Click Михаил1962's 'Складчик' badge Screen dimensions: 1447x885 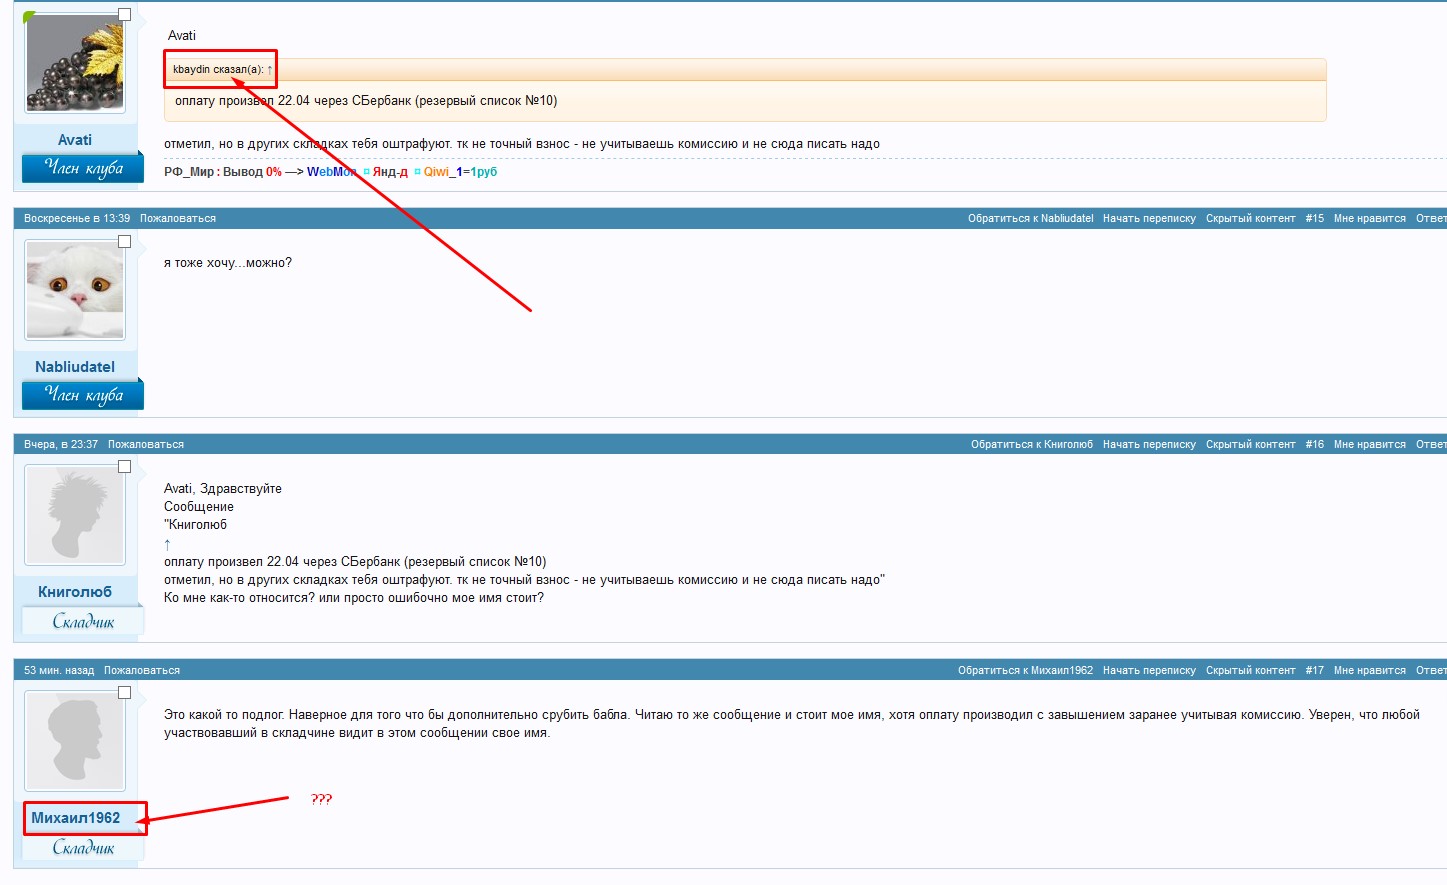pos(83,847)
